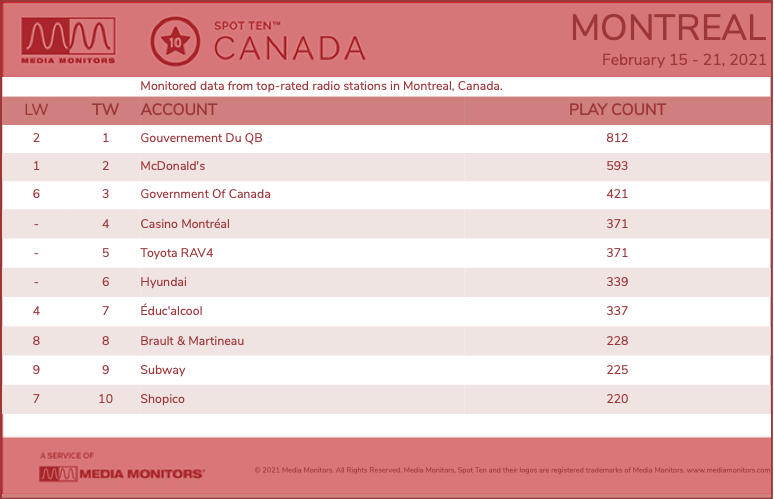This screenshot has width=774, height=499.
Task: Click the PLAY COUNT column header
Action: 617,110
